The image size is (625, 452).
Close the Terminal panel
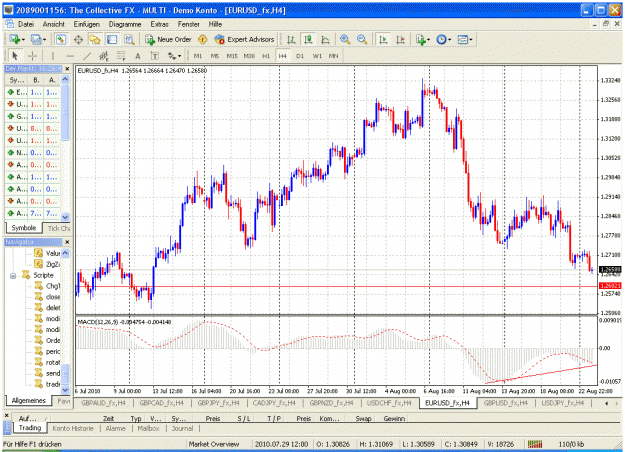7,415
